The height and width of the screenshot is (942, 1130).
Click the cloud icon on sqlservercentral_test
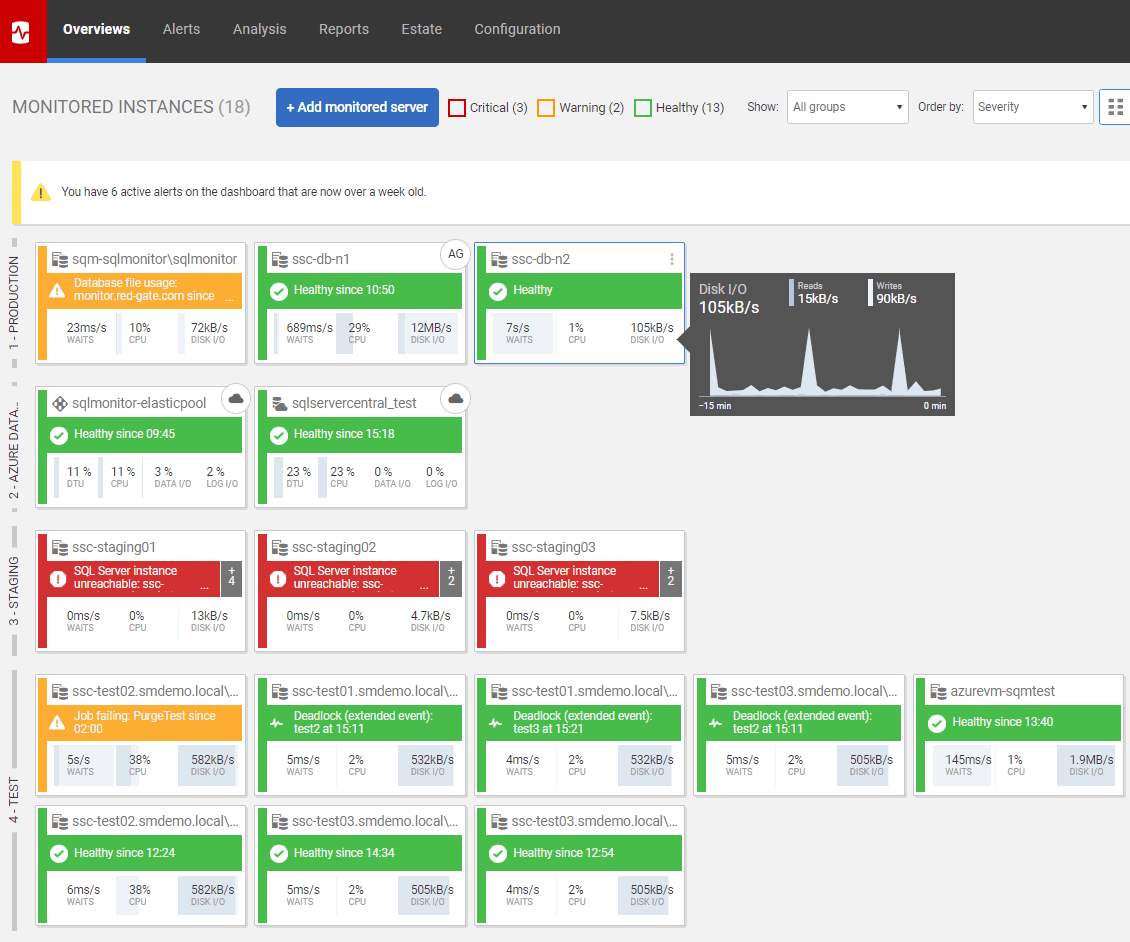(x=455, y=398)
